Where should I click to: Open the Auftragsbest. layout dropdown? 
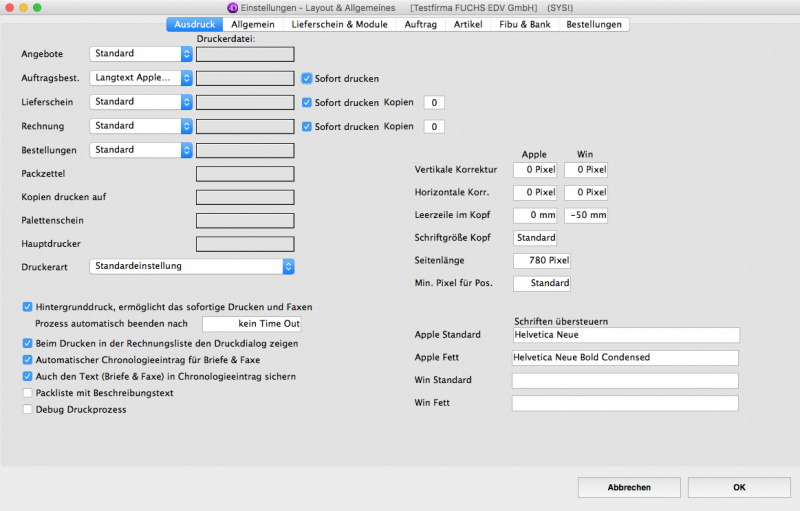(141, 77)
